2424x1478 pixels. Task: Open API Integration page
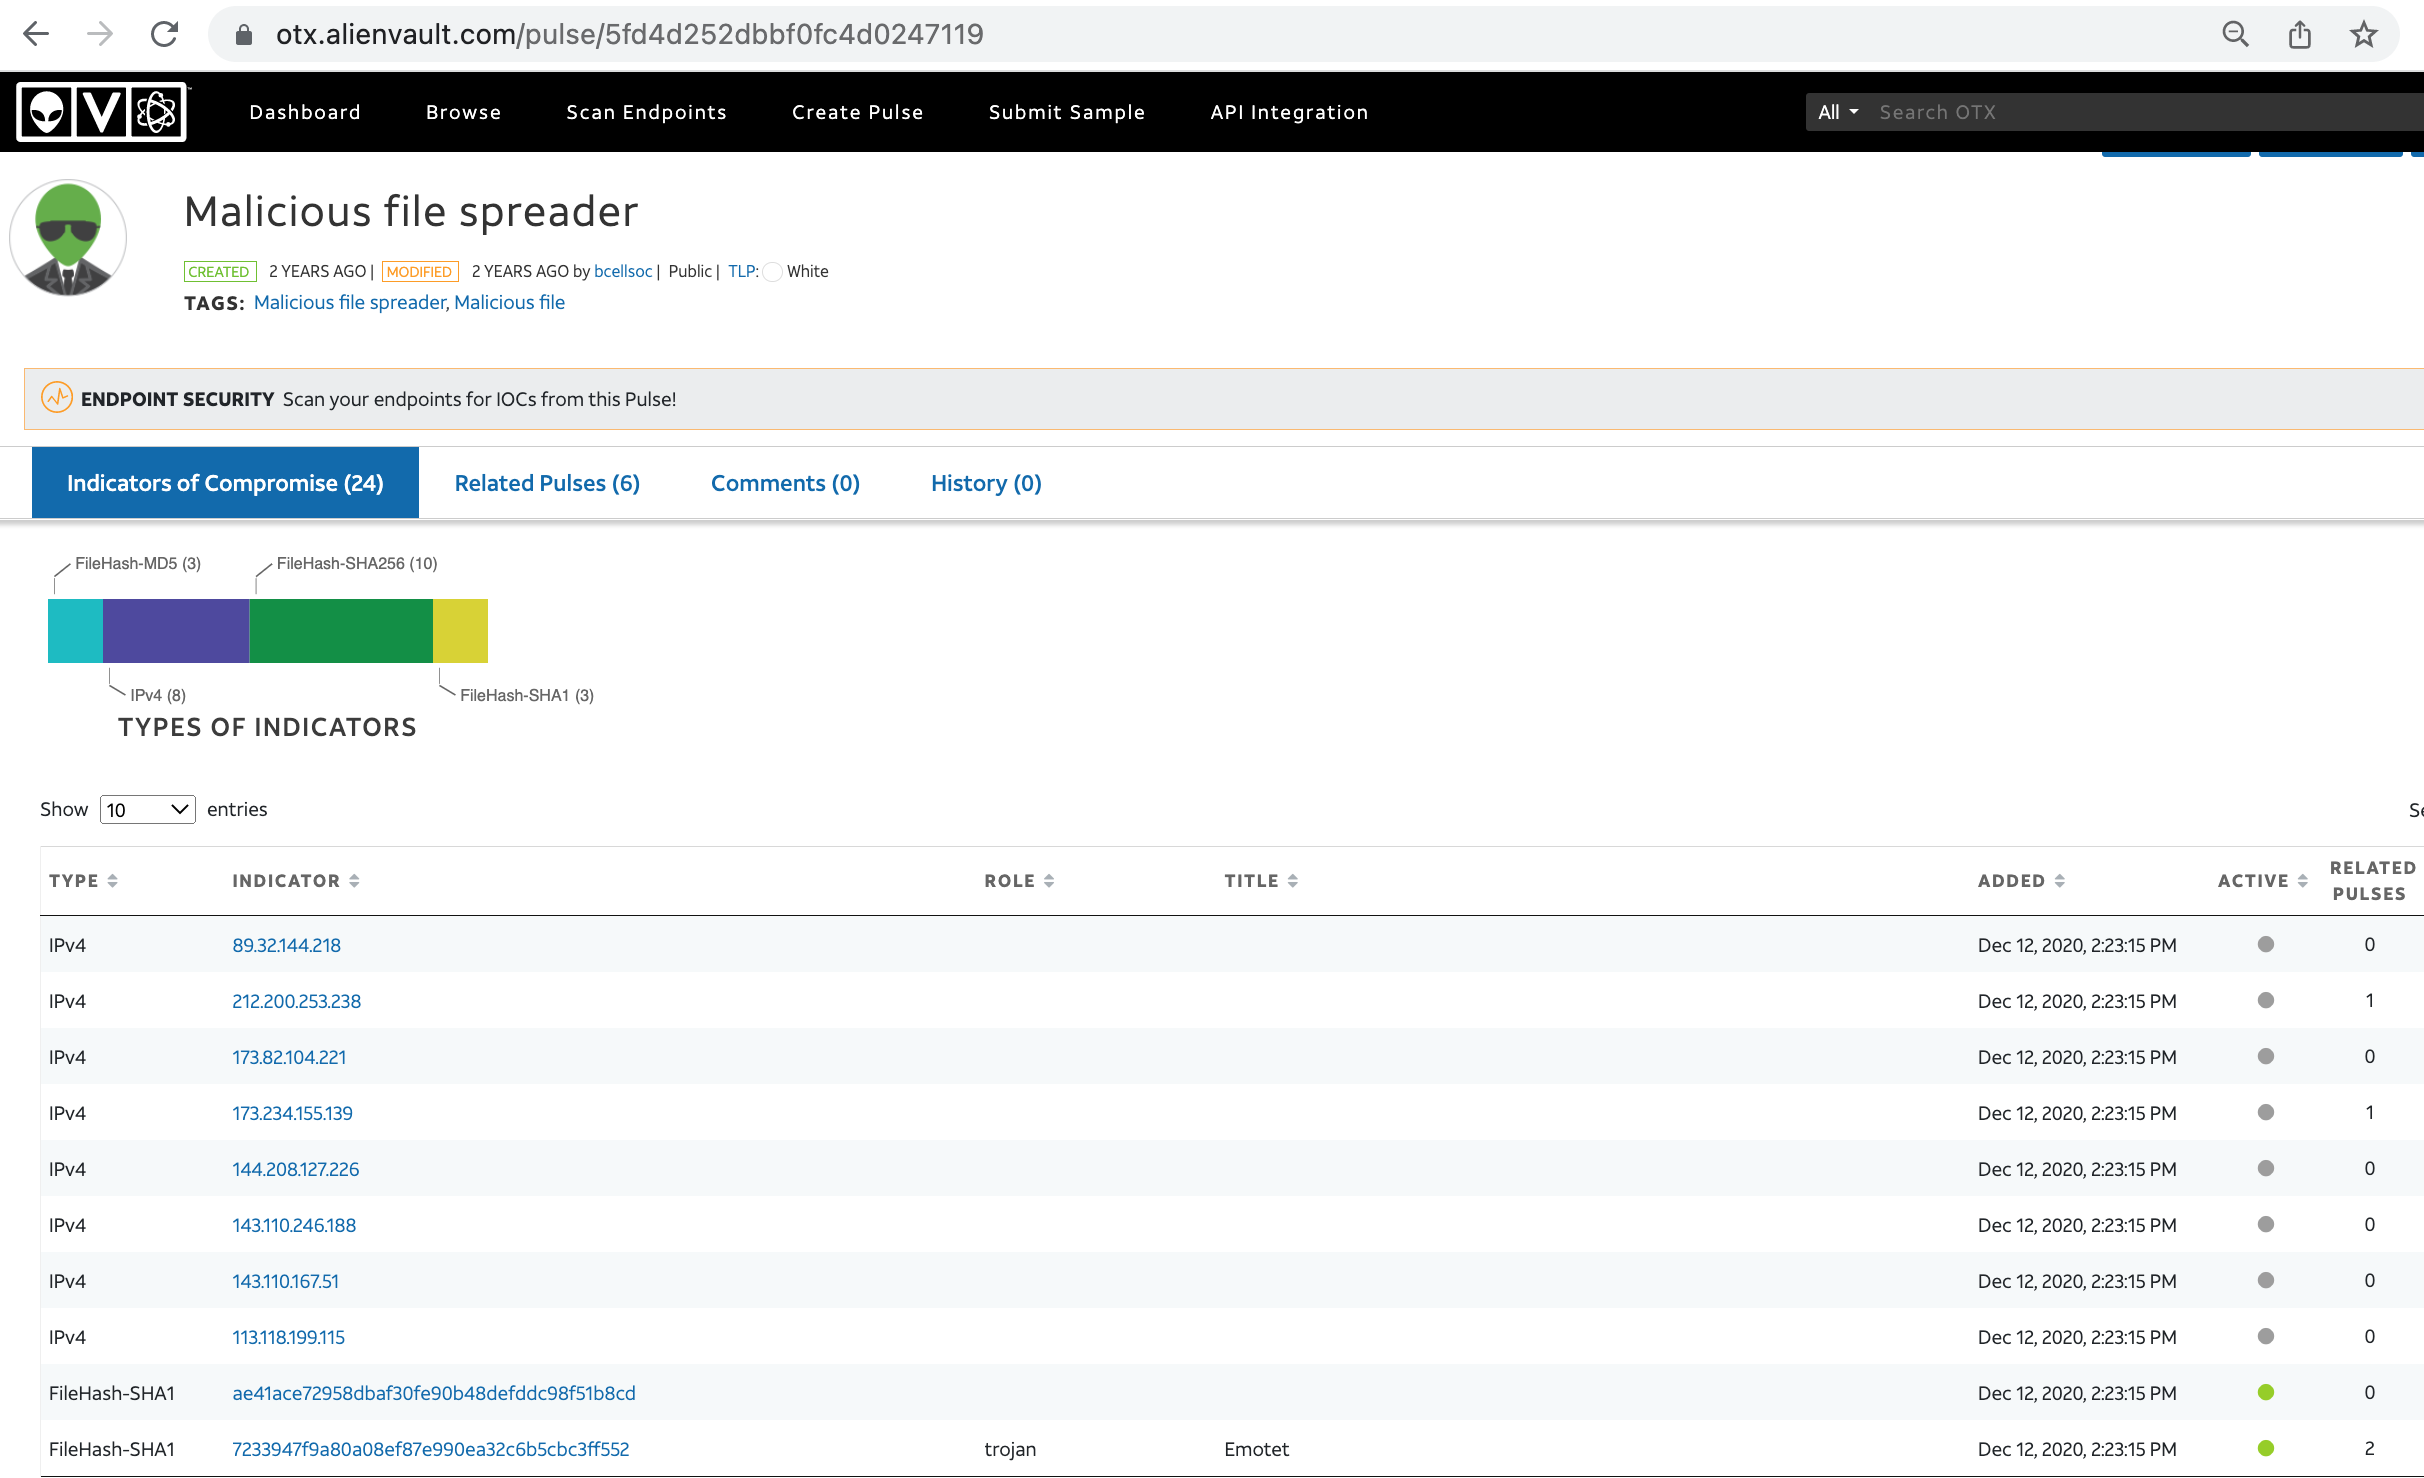pyautogui.click(x=1289, y=112)
